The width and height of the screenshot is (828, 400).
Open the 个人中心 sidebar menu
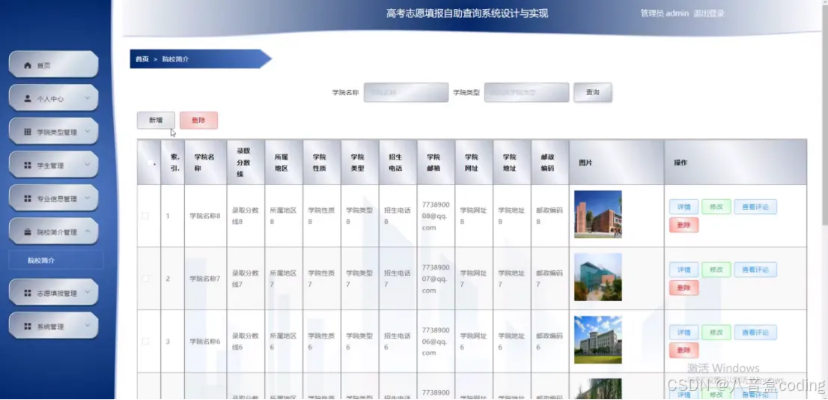[x=54, y=98]
